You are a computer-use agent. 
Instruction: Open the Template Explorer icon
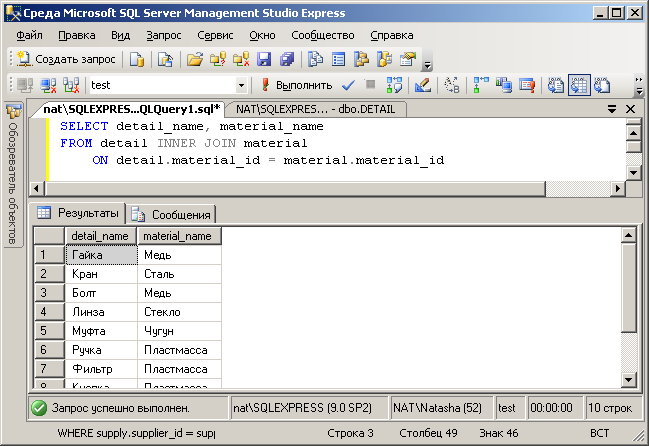[385, 60]
